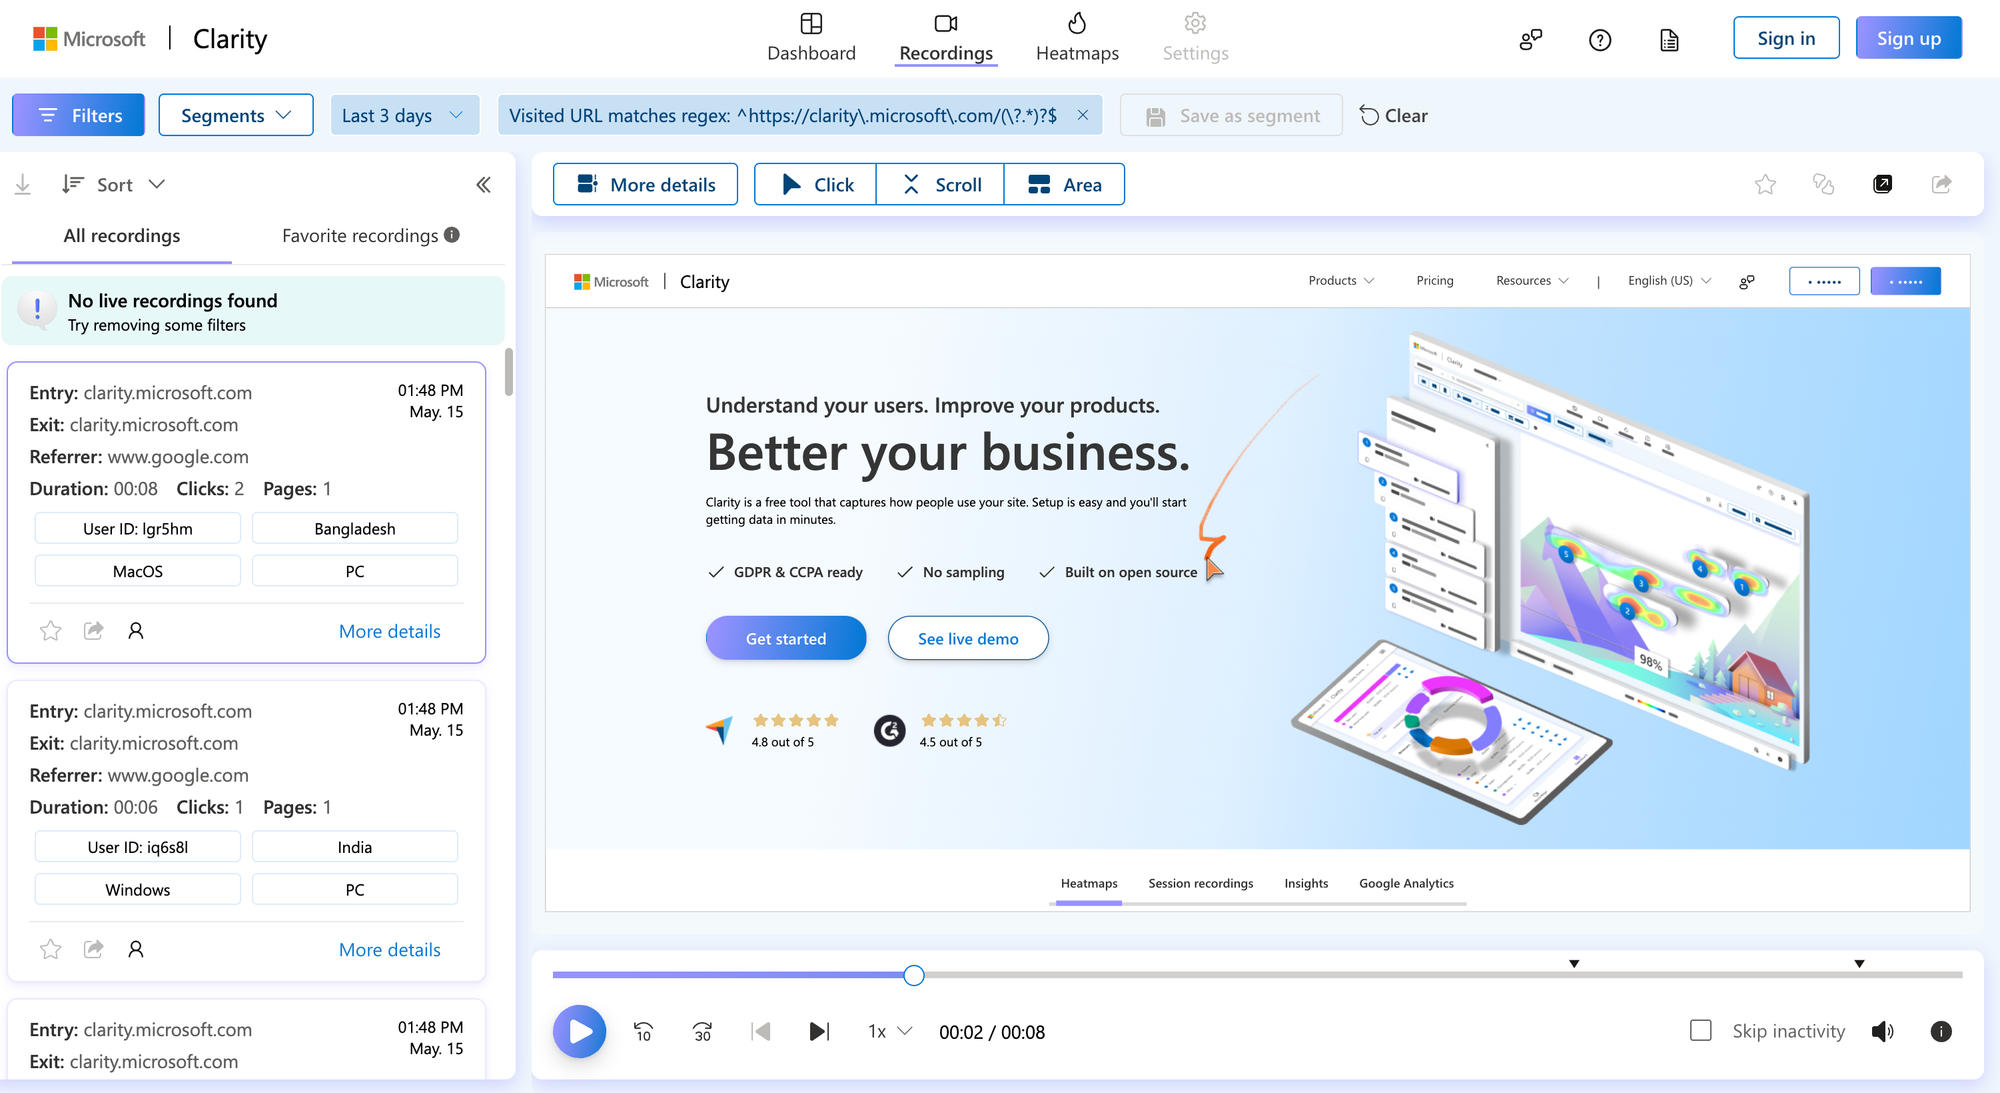Select Insights tab in recorded page

pyautogui.click(x=1306, y=883)
